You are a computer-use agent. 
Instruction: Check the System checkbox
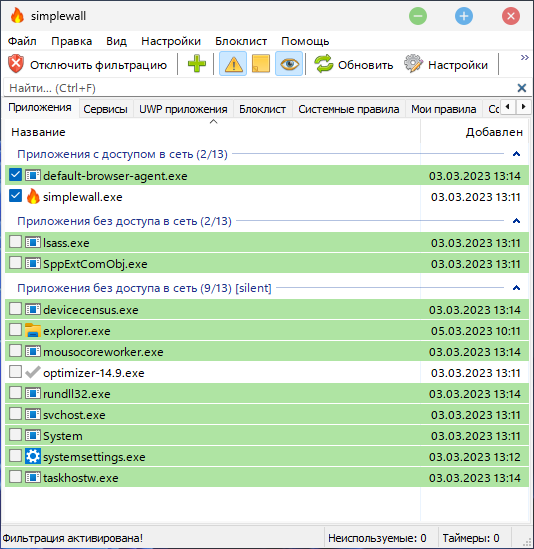15,435
